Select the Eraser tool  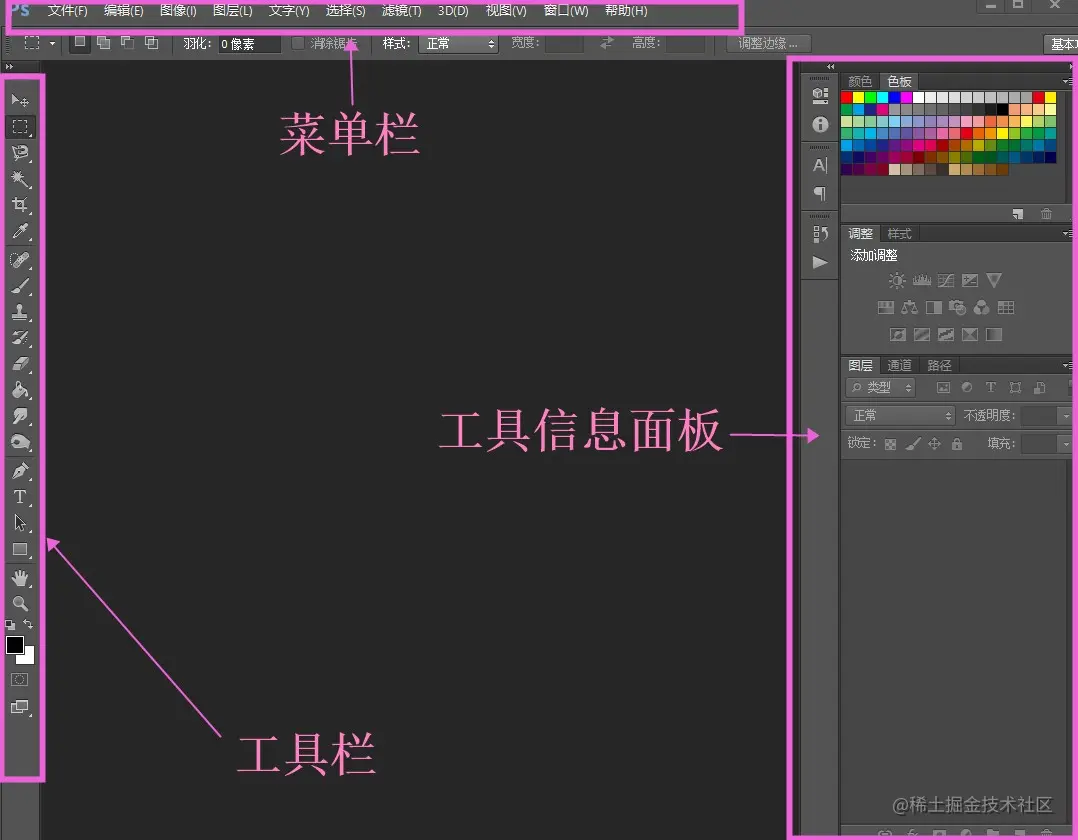pyautogui.click(x=20, y=364)
